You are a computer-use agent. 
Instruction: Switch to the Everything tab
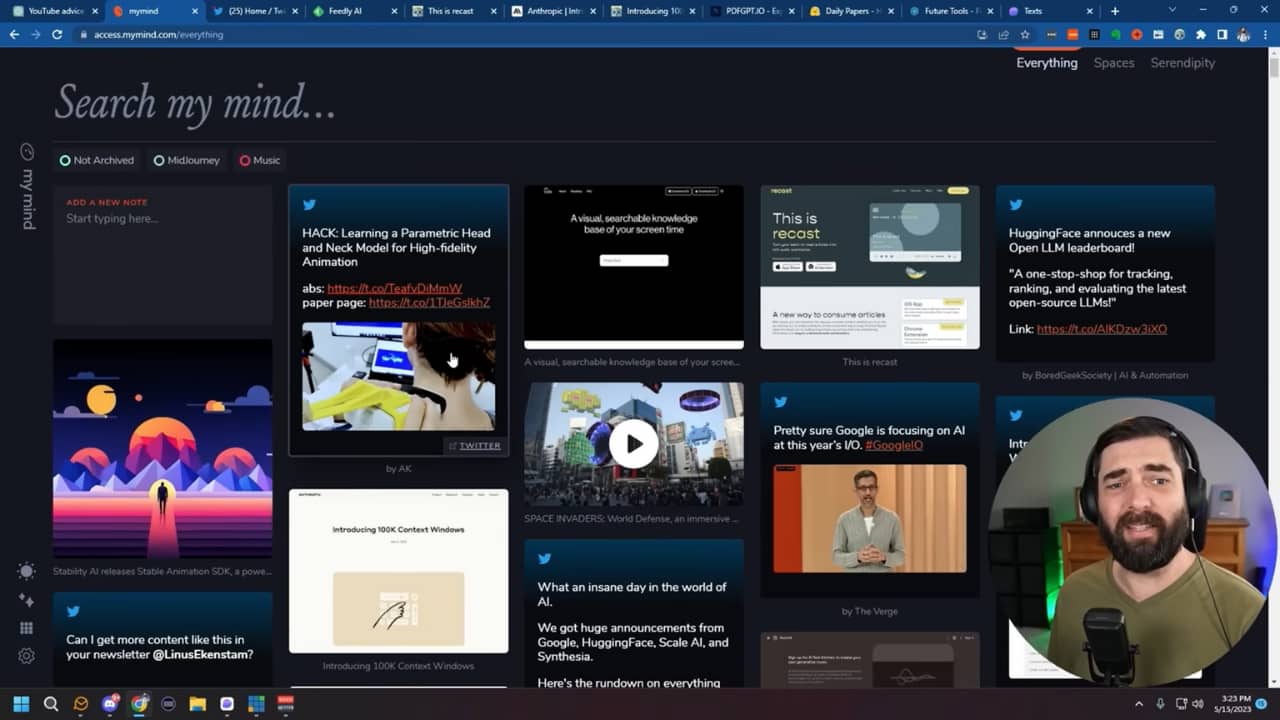pos(1047,63)
